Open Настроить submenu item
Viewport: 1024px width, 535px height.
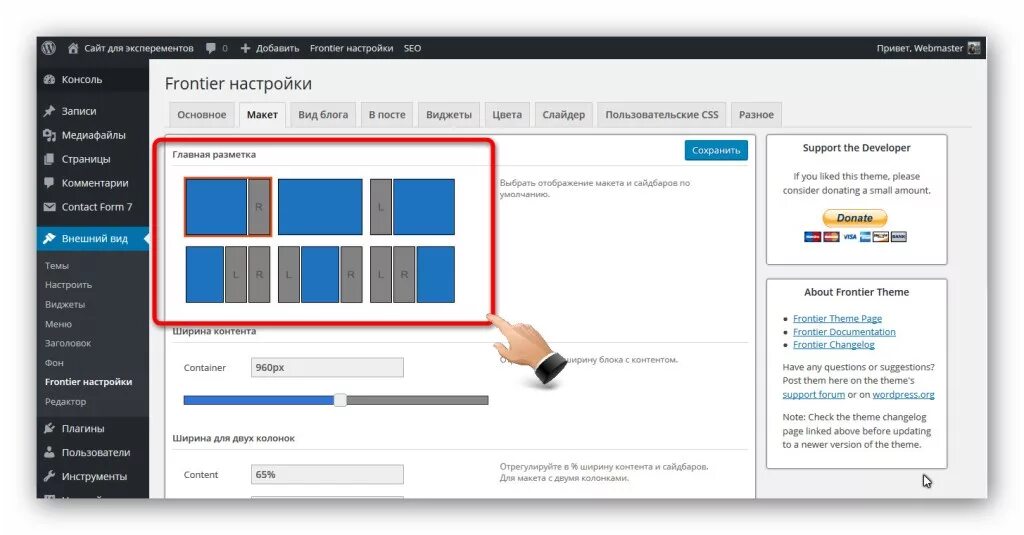[x=69, y=285]
